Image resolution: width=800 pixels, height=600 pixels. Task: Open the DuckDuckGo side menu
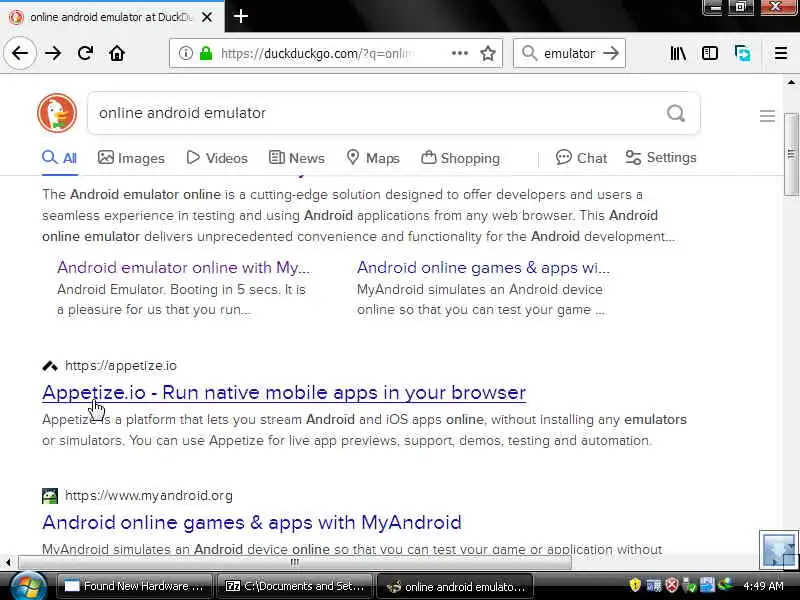767,116
